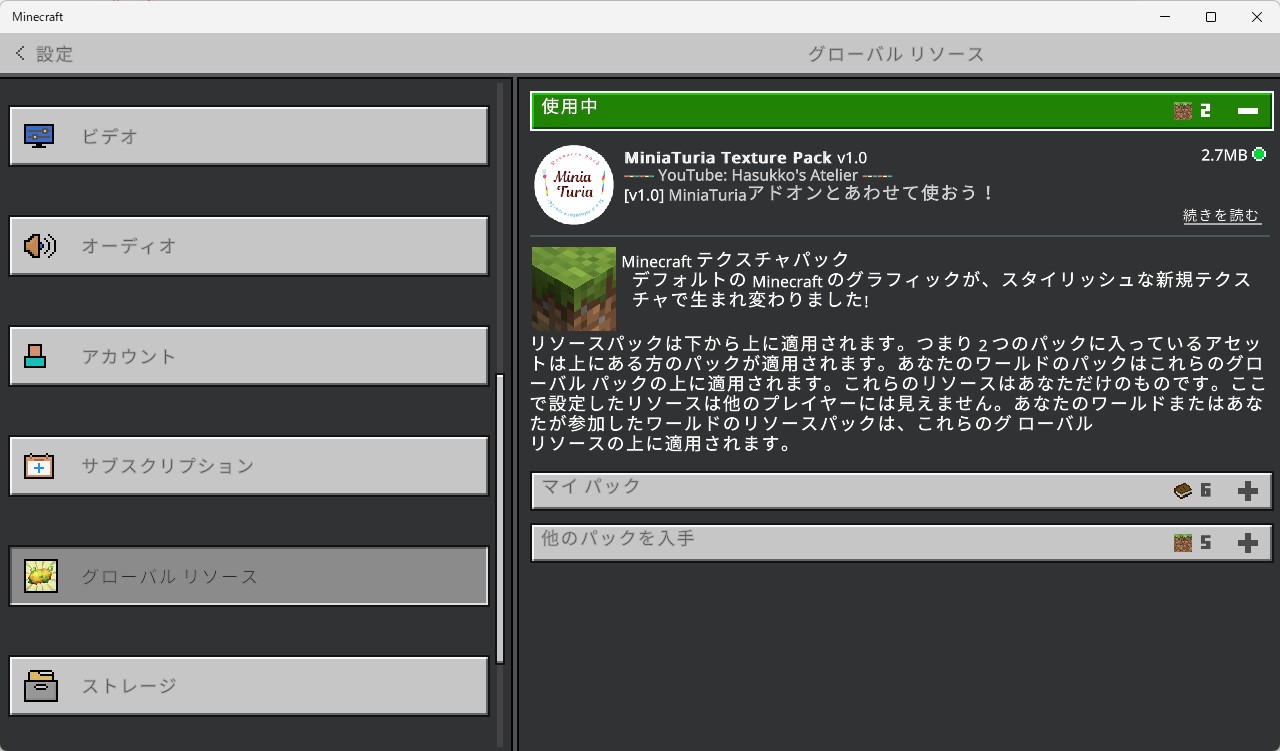The width and height of the screenshot is (1280, 751).
Task: Go back using the 設定 back arrow
Action: pyautogui.click(x=21, y=53)
